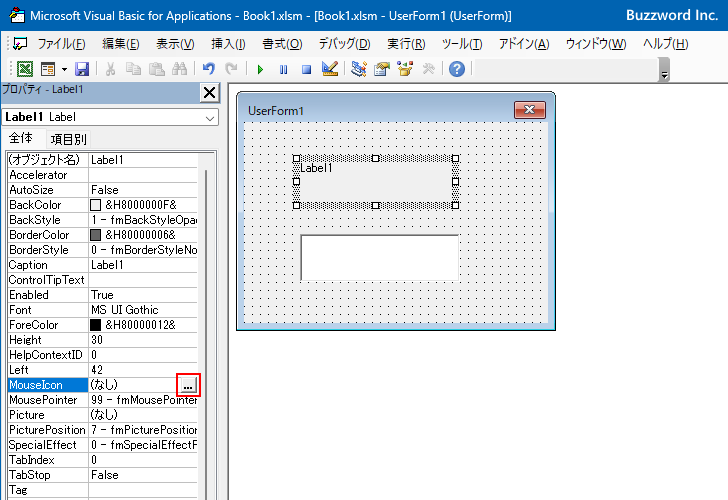Viewport: 728px width, 500px height.
Task: Close the Properties panel with X button
Action: click(209, 92)
